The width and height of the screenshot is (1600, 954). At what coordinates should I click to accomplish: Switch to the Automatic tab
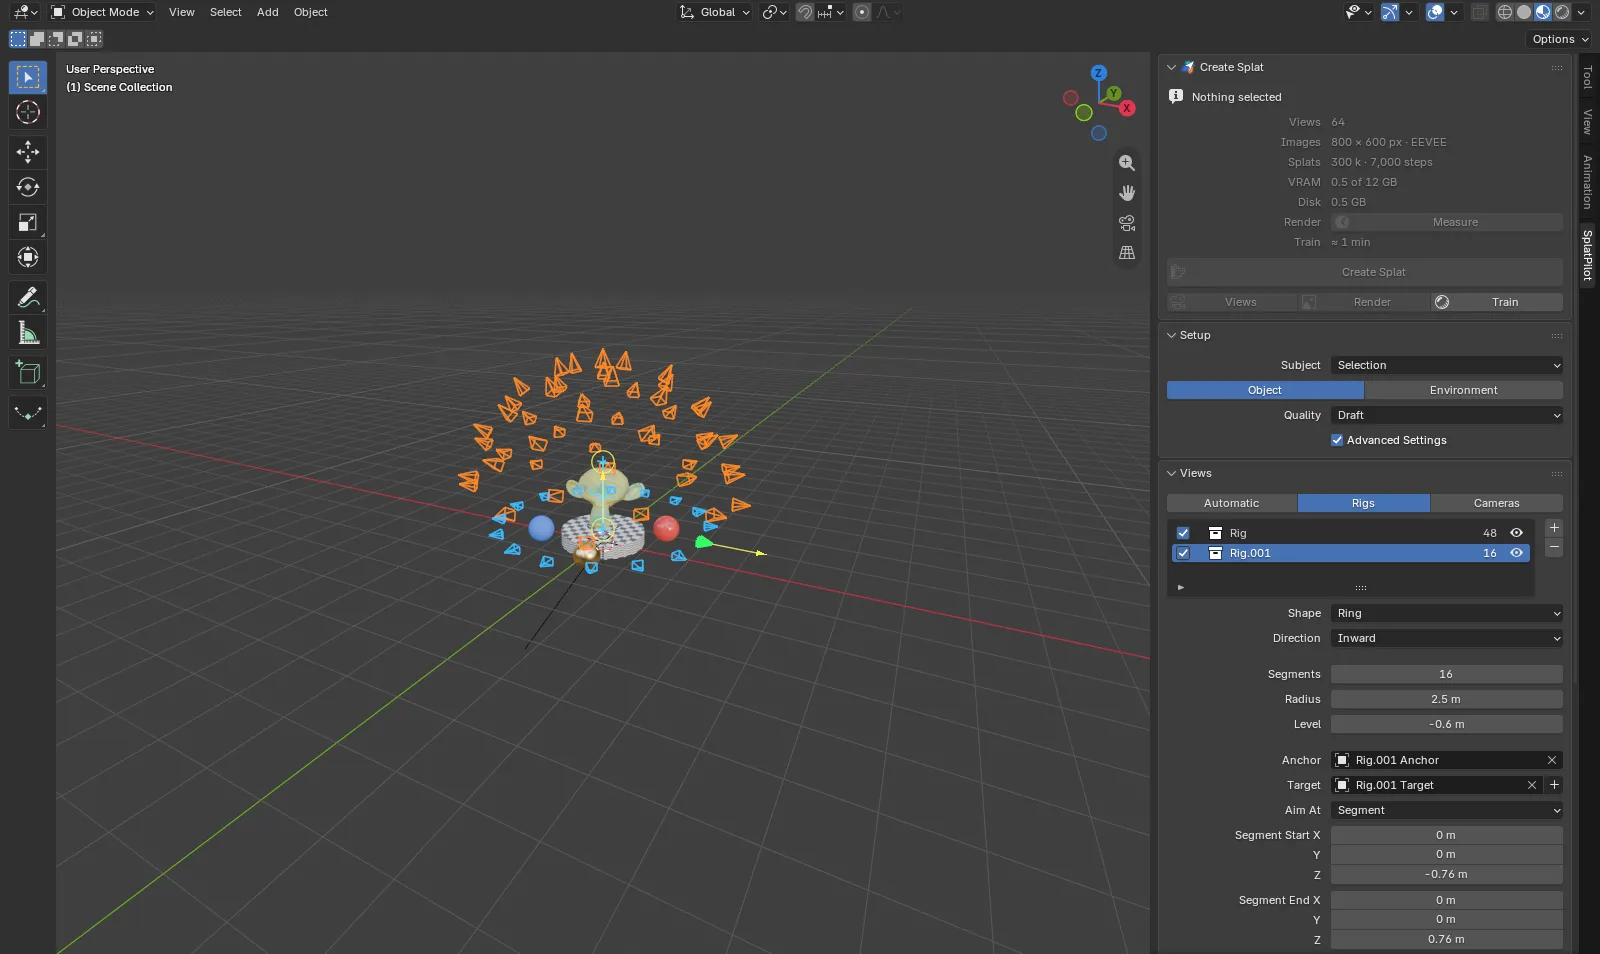tap(1231, 503)
